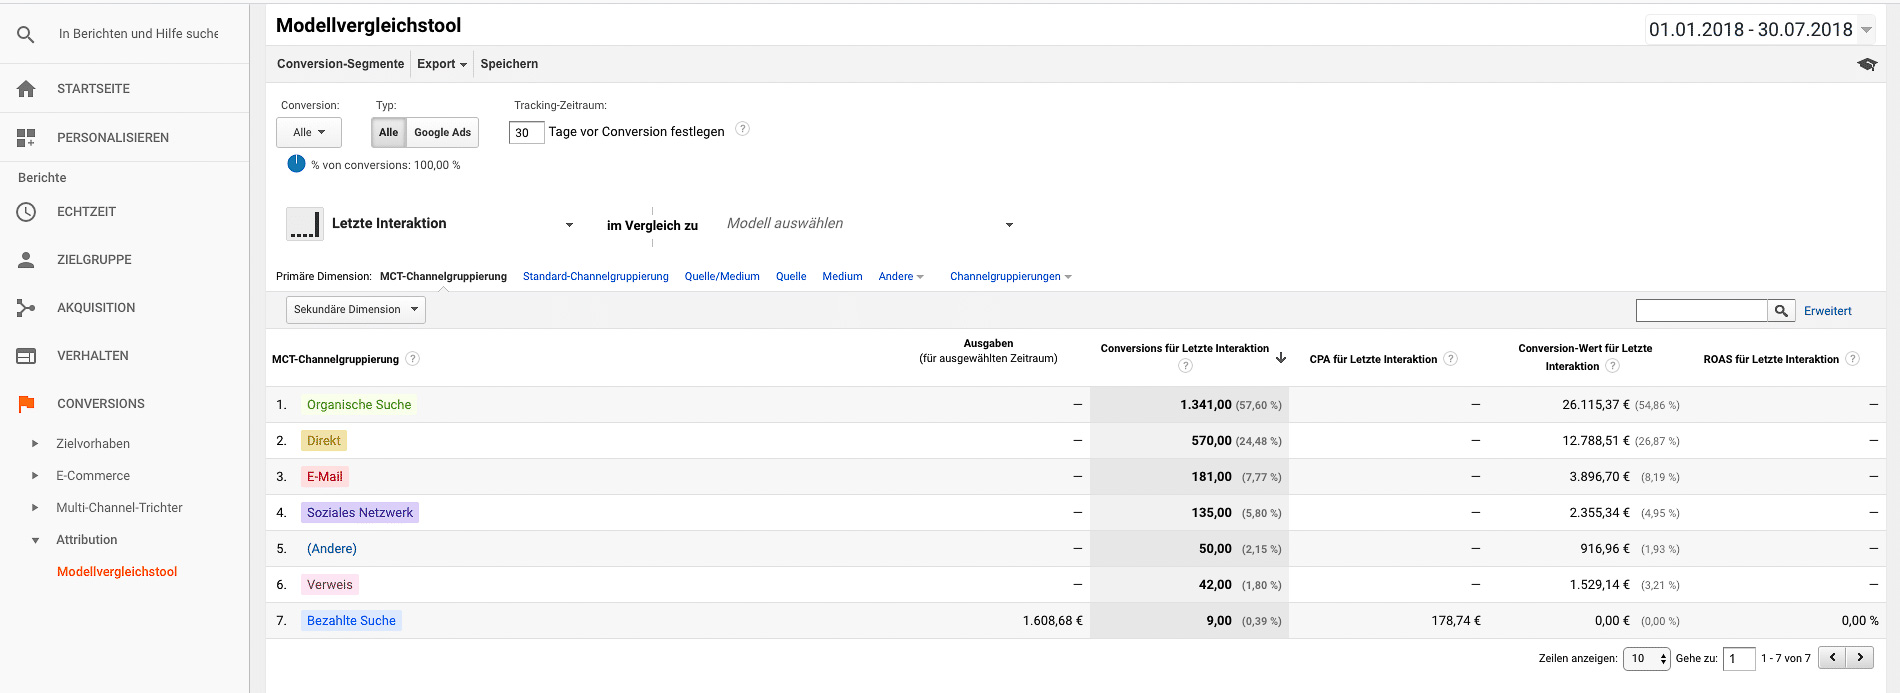Click the Akquisition branching icon
The image size is (1900, 693).
pyautogui.click(x=26, y=308)
